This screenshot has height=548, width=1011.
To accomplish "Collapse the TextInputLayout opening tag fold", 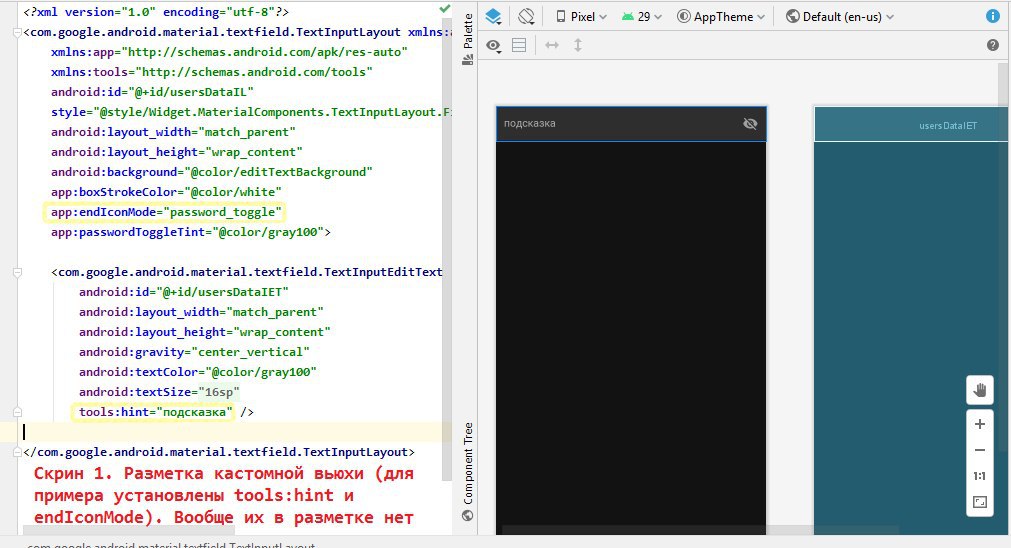I will pyautogui.click(x=17, y=32).
